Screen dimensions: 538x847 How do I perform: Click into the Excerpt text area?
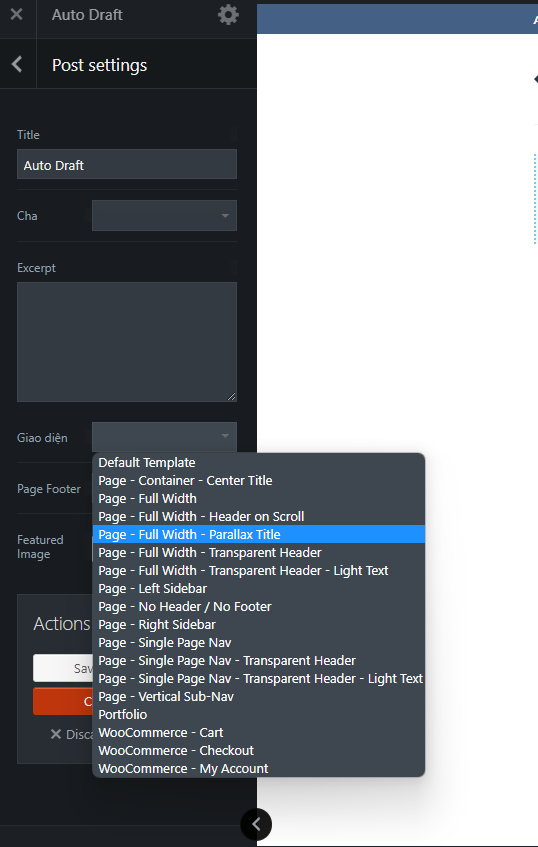coord(127,342)
